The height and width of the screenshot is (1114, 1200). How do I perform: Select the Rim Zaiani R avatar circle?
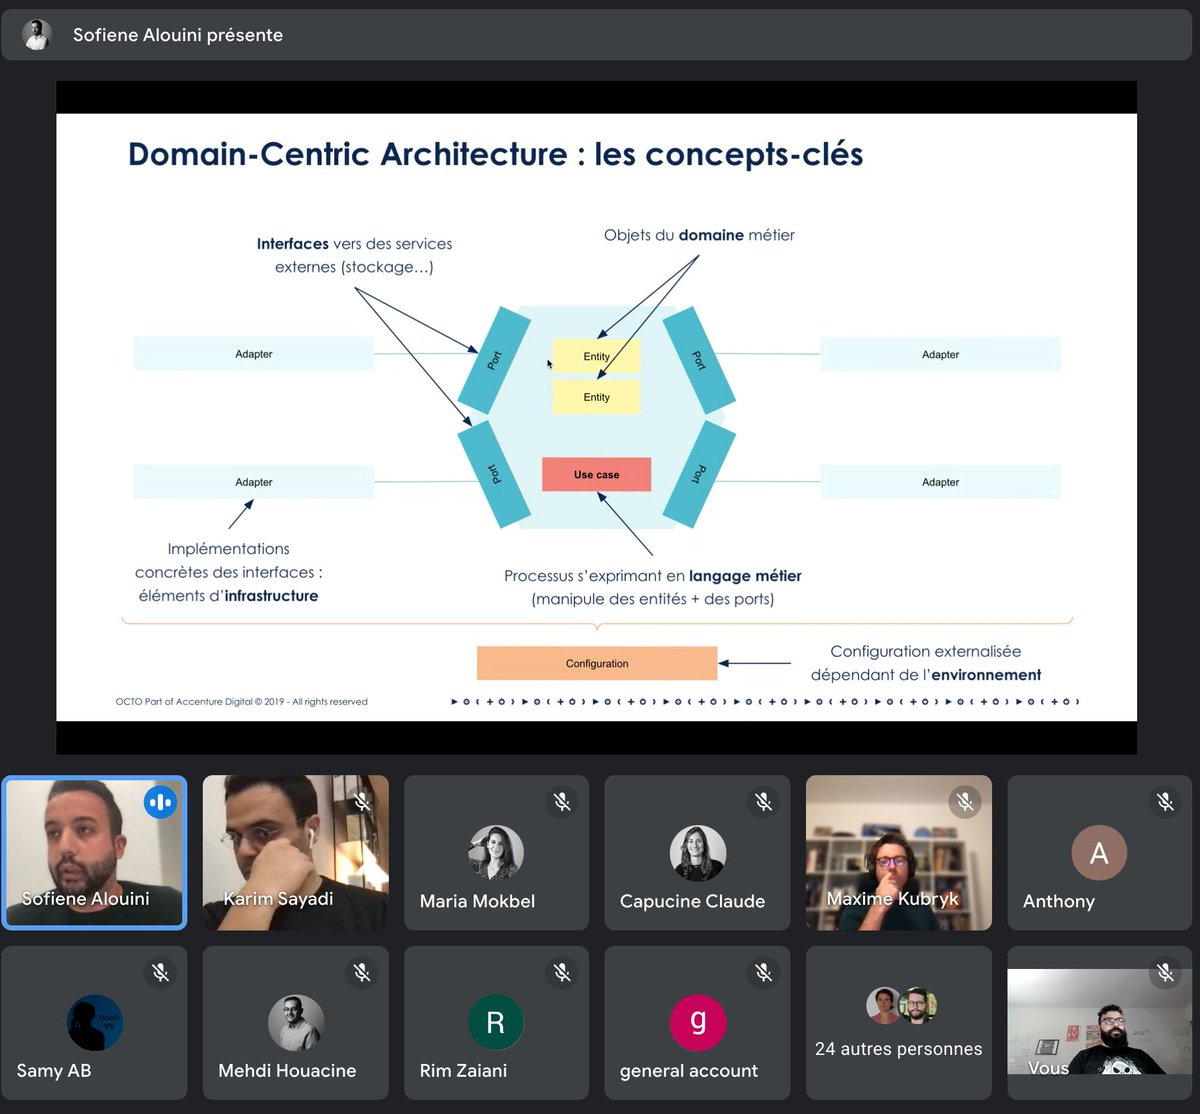(496, 1023)
